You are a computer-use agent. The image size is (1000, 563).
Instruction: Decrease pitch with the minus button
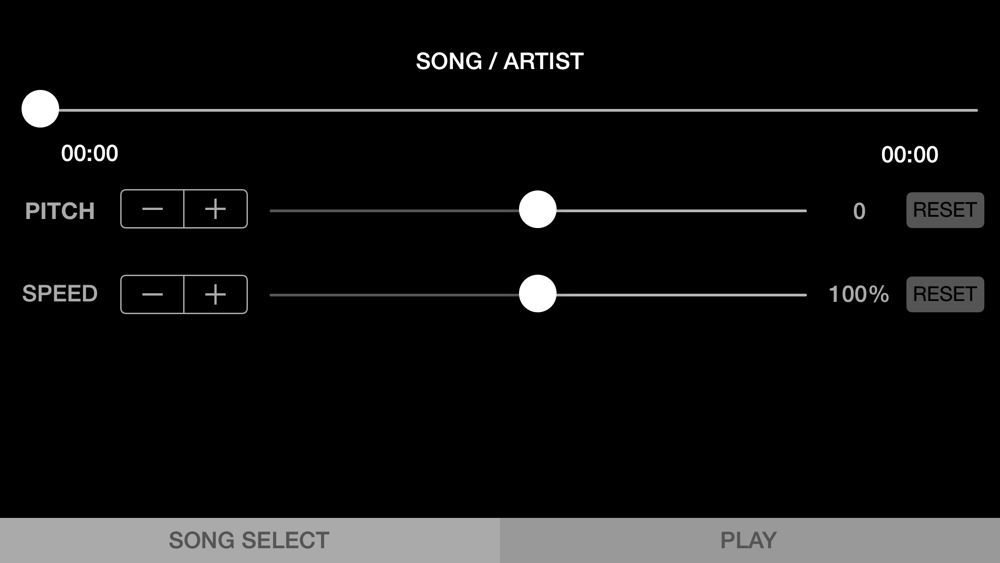(152, 210)
